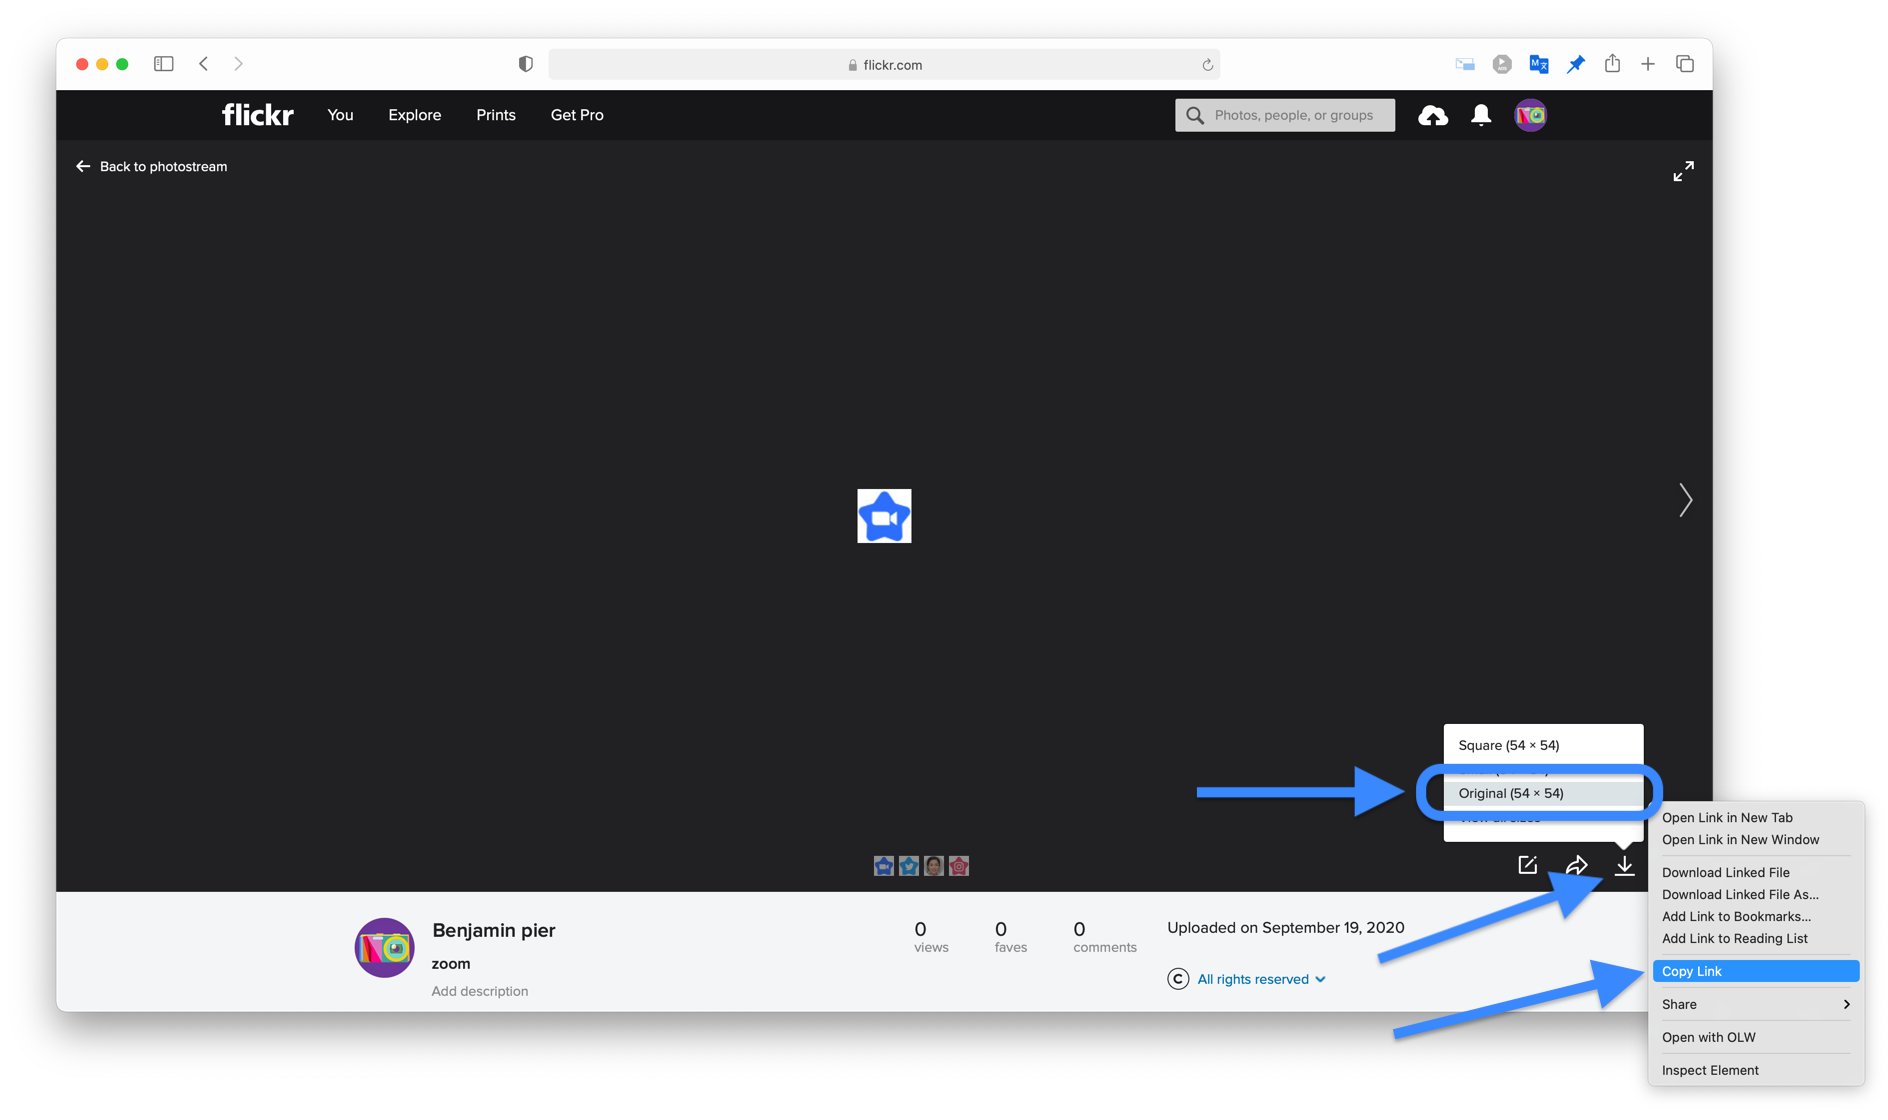Click the blue pin extension icon

pos(1575,64)
